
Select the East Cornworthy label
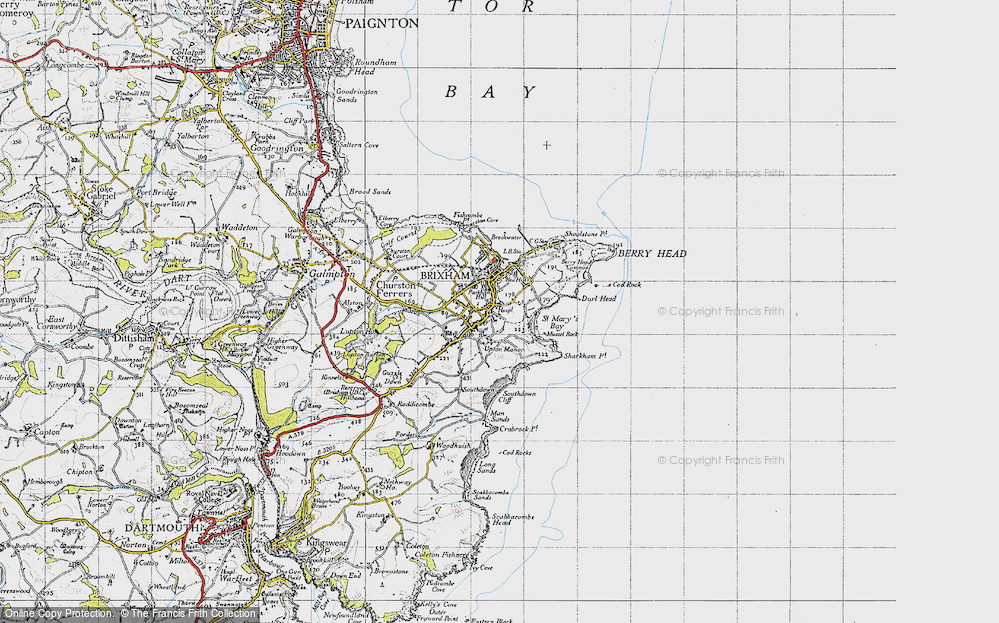click(57, 322)
